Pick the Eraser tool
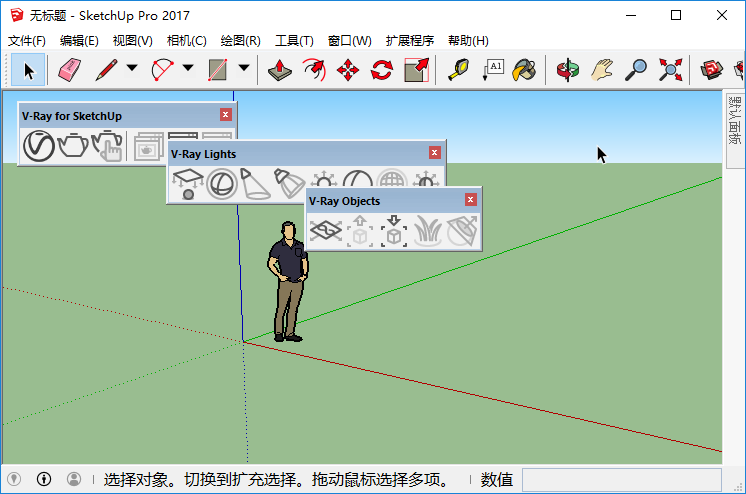This screenshot has width=746, height=494. click(x=69, y=70)
